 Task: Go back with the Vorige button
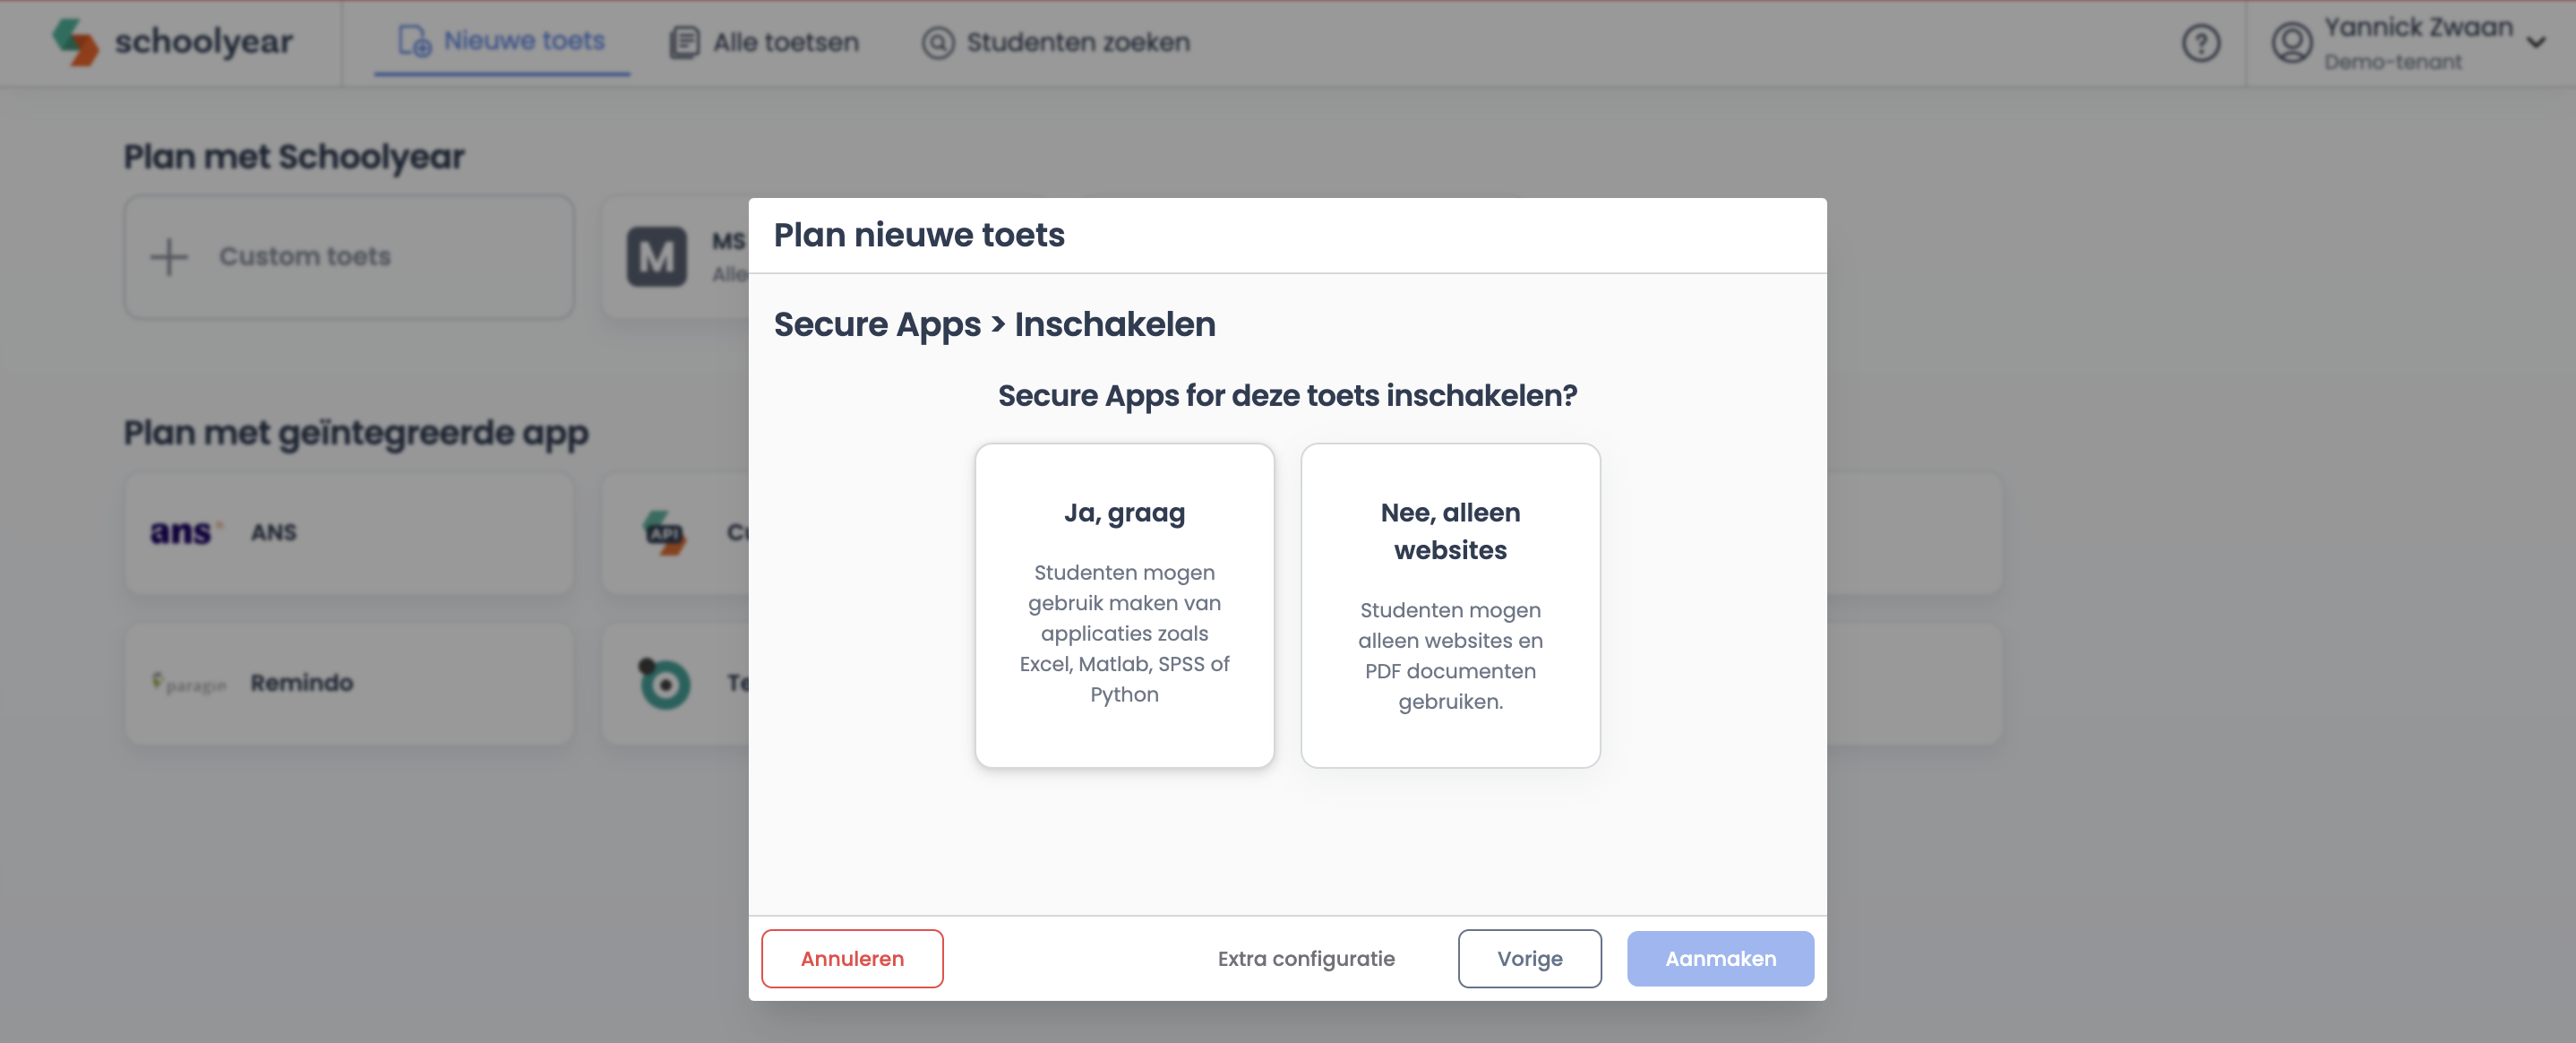(1529, 958)
